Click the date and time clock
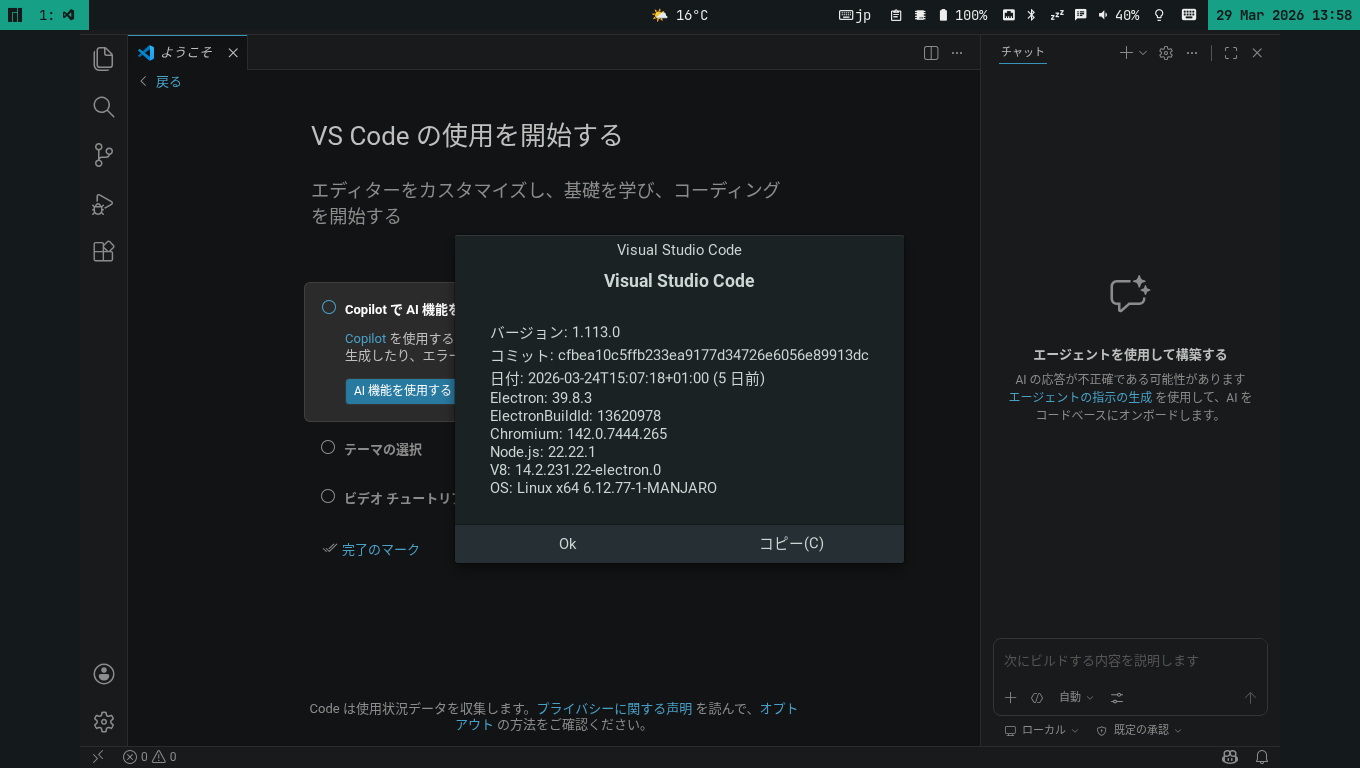The width and height of the screenshot is (1360, 768). point(1284,15)
